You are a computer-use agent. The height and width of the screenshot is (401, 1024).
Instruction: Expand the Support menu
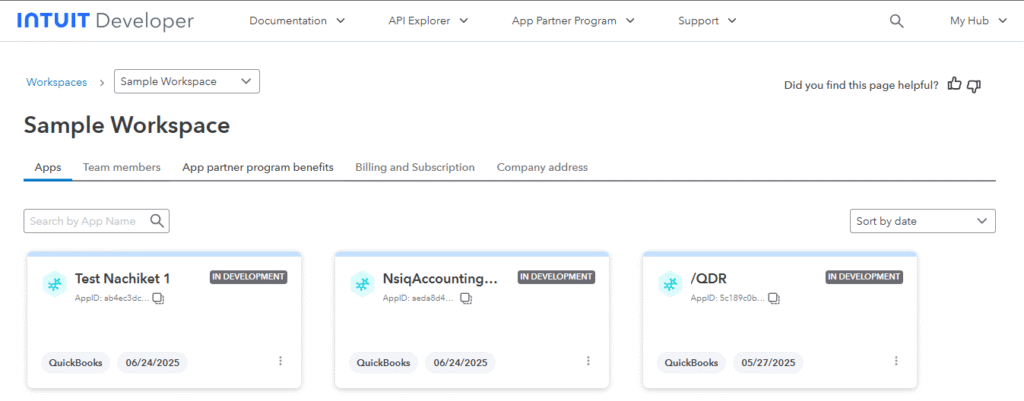(x=707, y=21)
